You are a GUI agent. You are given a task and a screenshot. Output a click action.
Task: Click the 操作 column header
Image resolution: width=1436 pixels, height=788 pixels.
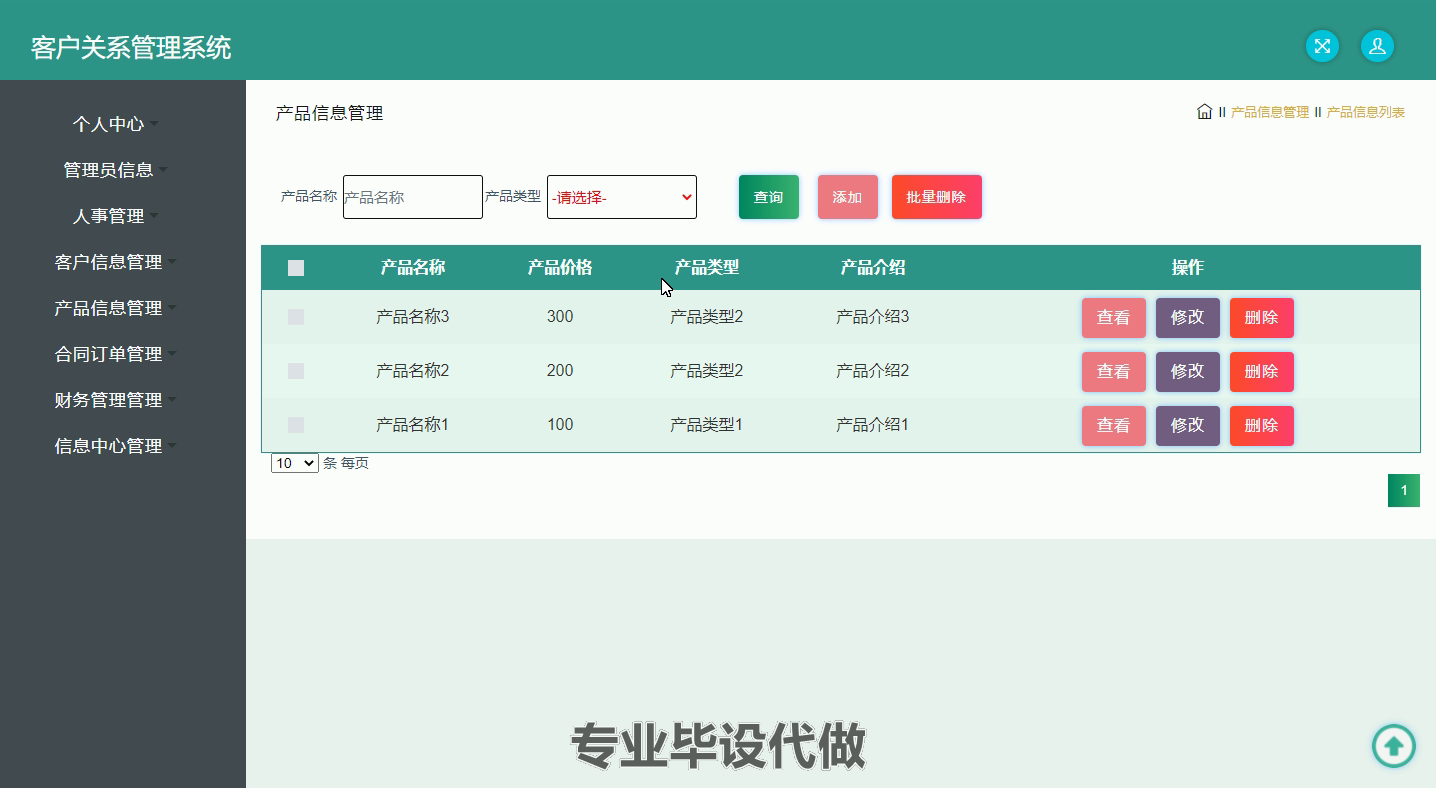pyautogui.click(x=1188, y=268)
